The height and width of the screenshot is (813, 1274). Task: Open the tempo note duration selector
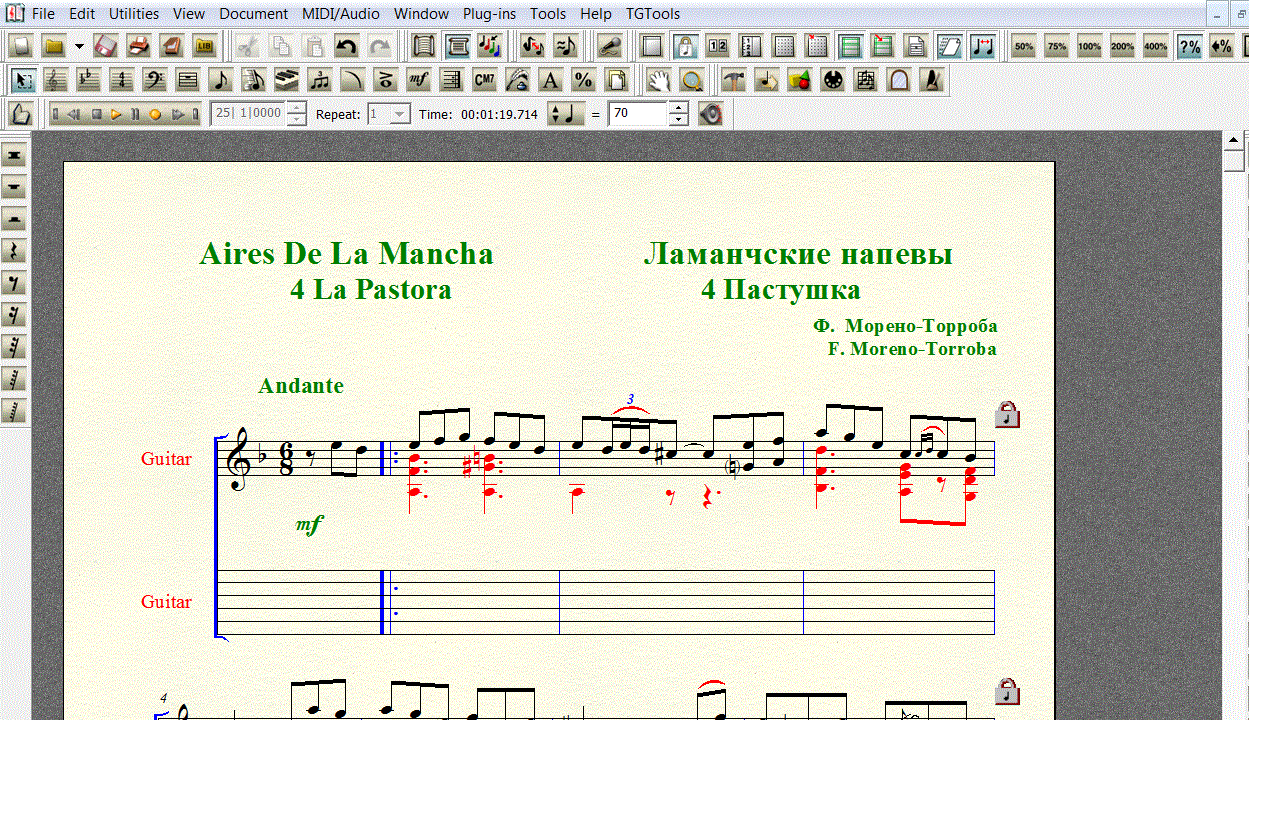(x=567, y=114)
